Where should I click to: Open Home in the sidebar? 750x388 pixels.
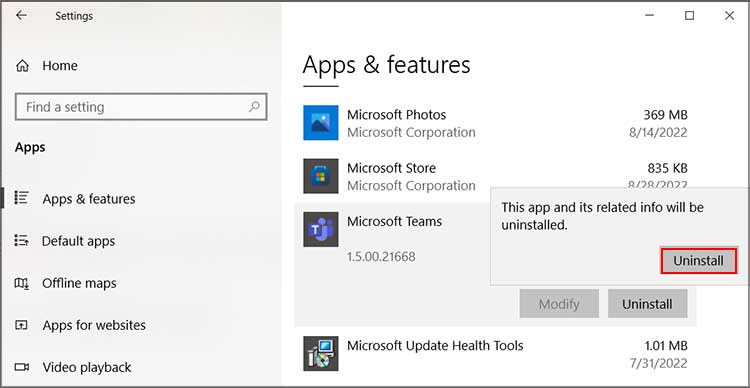tap(60, 66)
